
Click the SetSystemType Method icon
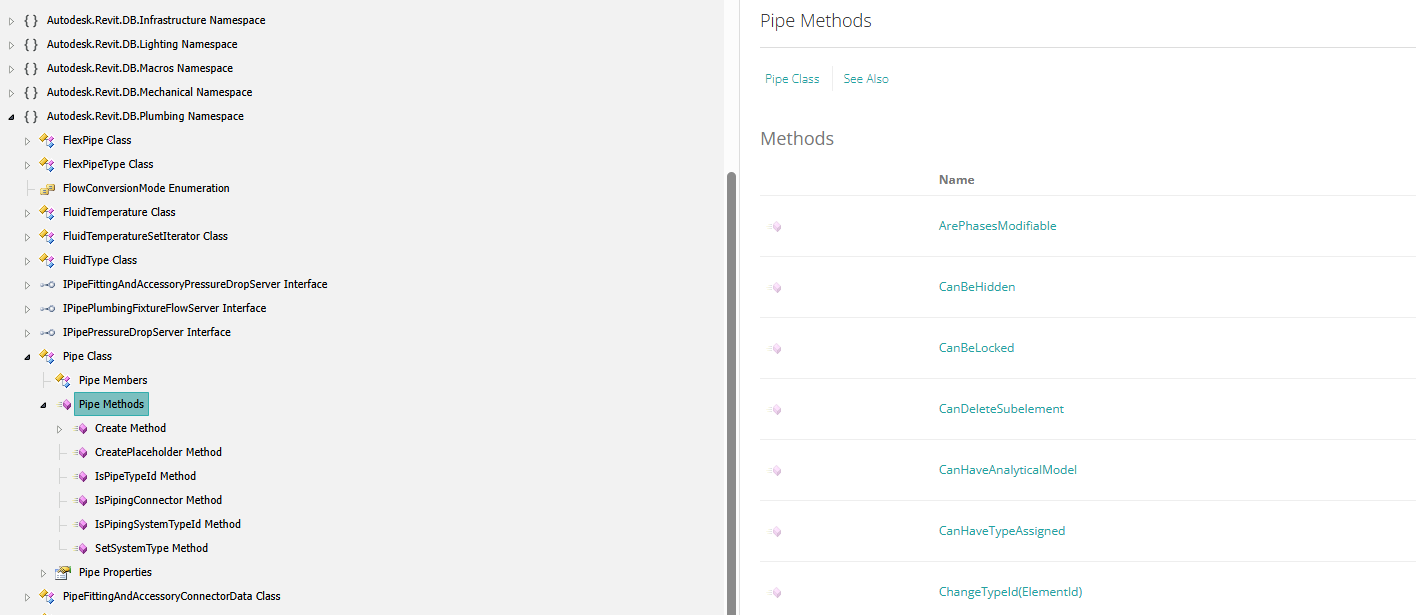pyautogui.click(x=80, y=548)
